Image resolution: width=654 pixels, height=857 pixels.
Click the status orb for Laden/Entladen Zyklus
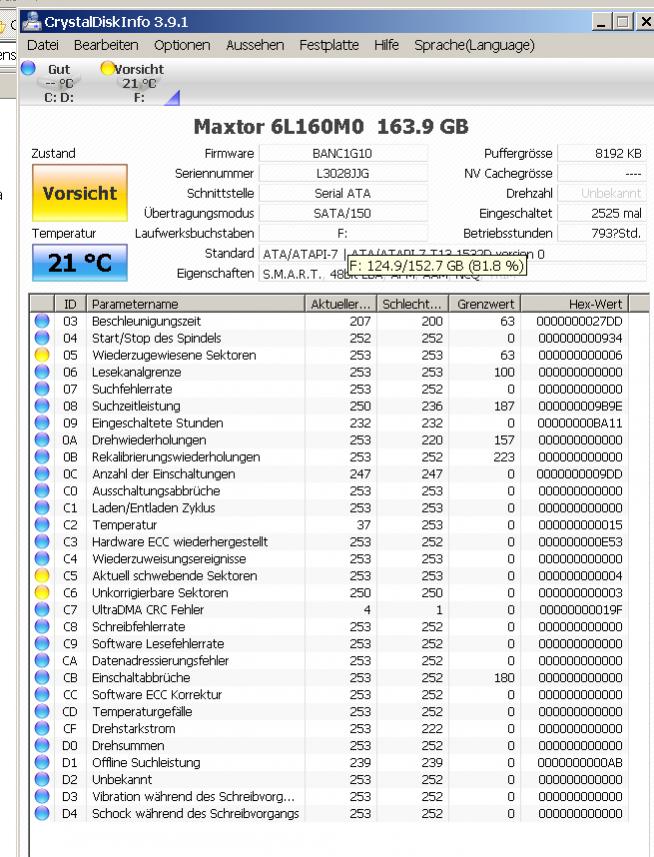point(42,507)
